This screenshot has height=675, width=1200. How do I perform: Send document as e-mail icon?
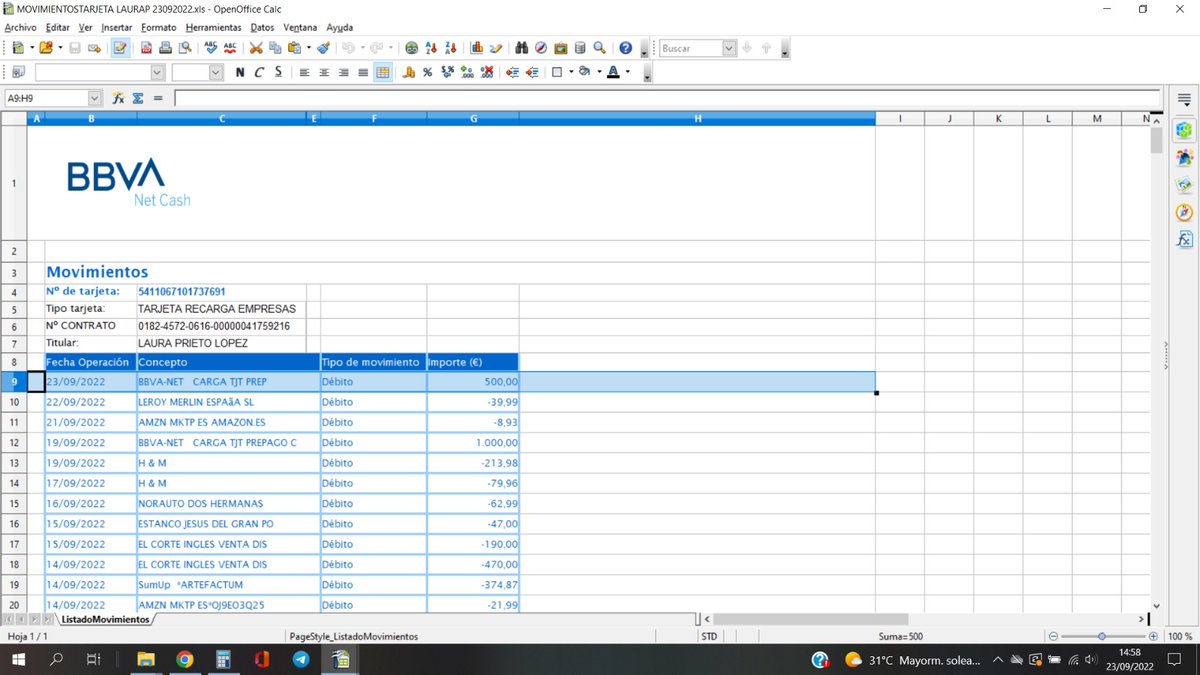coord(94,48)
